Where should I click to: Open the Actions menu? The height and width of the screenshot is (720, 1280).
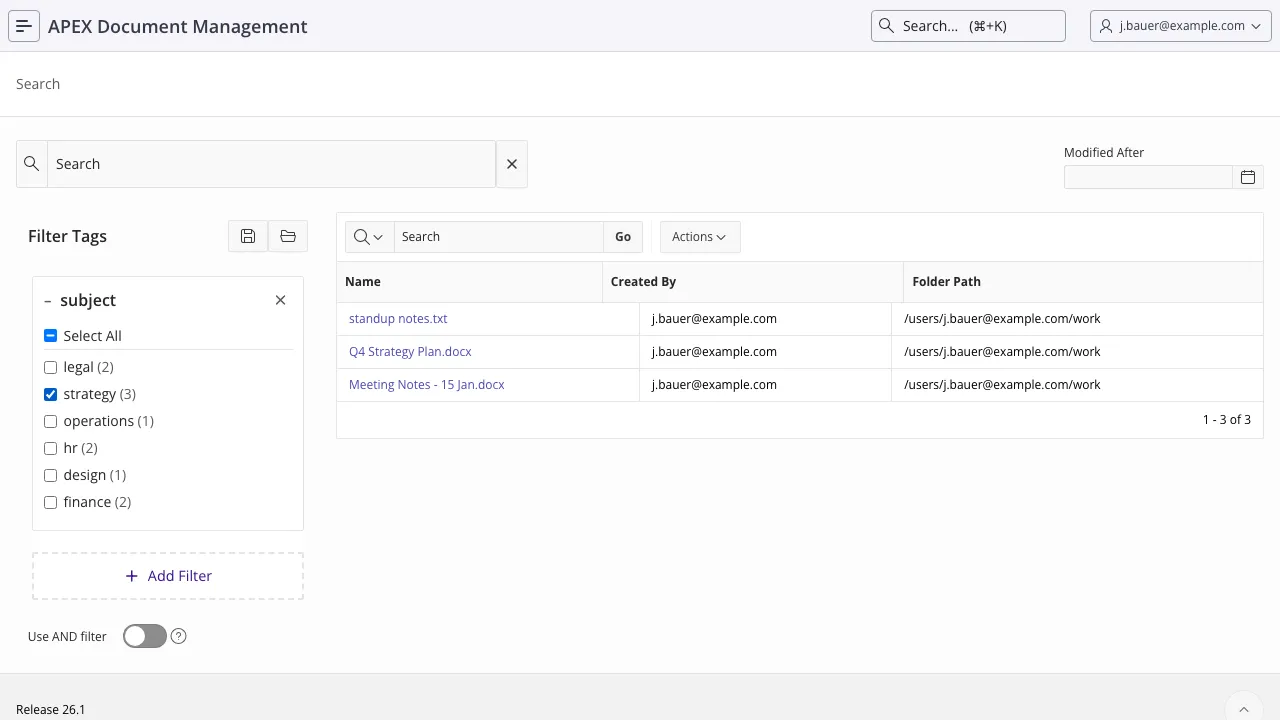700,237
